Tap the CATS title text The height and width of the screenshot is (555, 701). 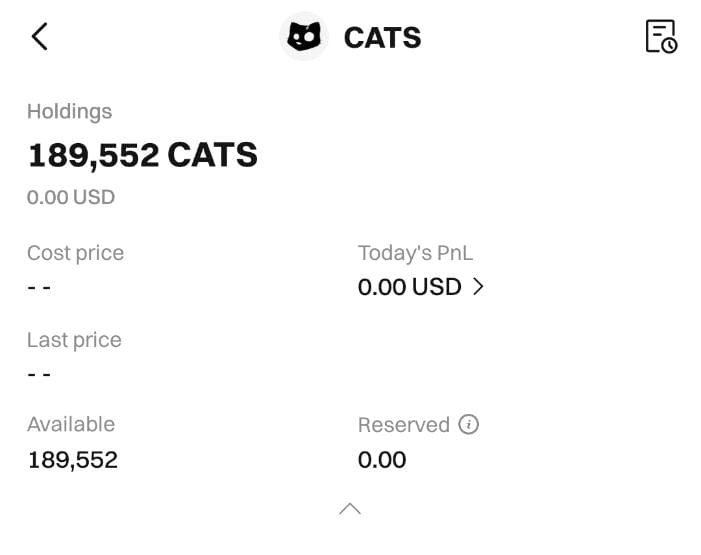point(382,38)
